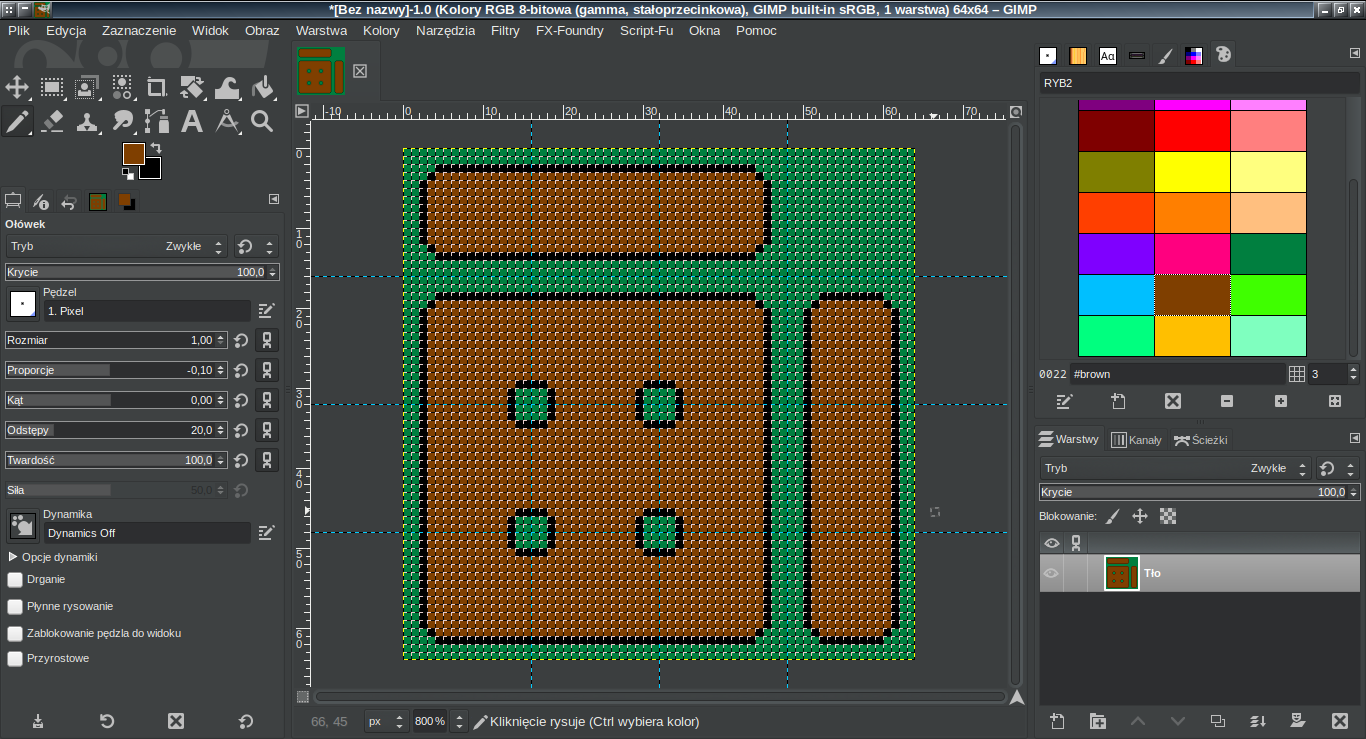Select the Smudge tool

click(122, 122)
